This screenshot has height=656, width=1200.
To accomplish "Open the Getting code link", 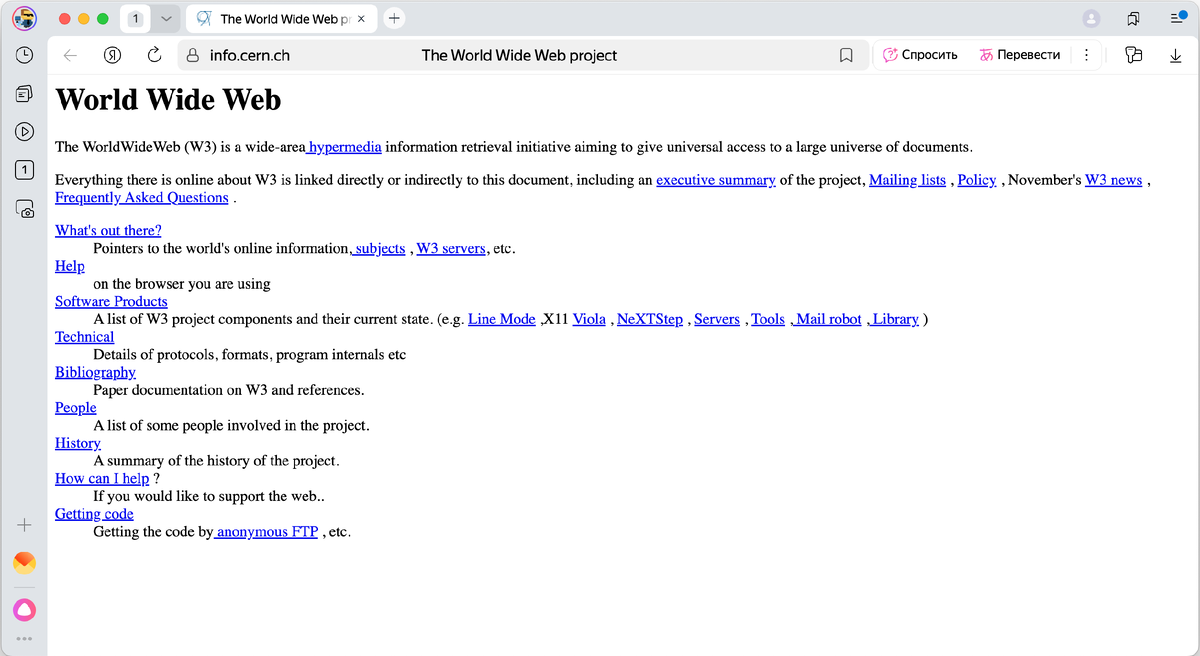I will pos(94,514).
